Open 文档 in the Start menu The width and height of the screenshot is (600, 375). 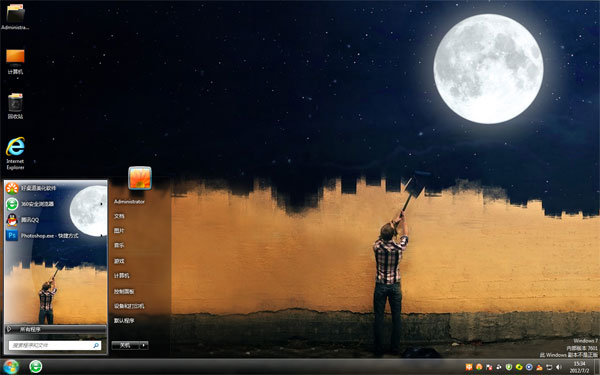coord(119,216)
